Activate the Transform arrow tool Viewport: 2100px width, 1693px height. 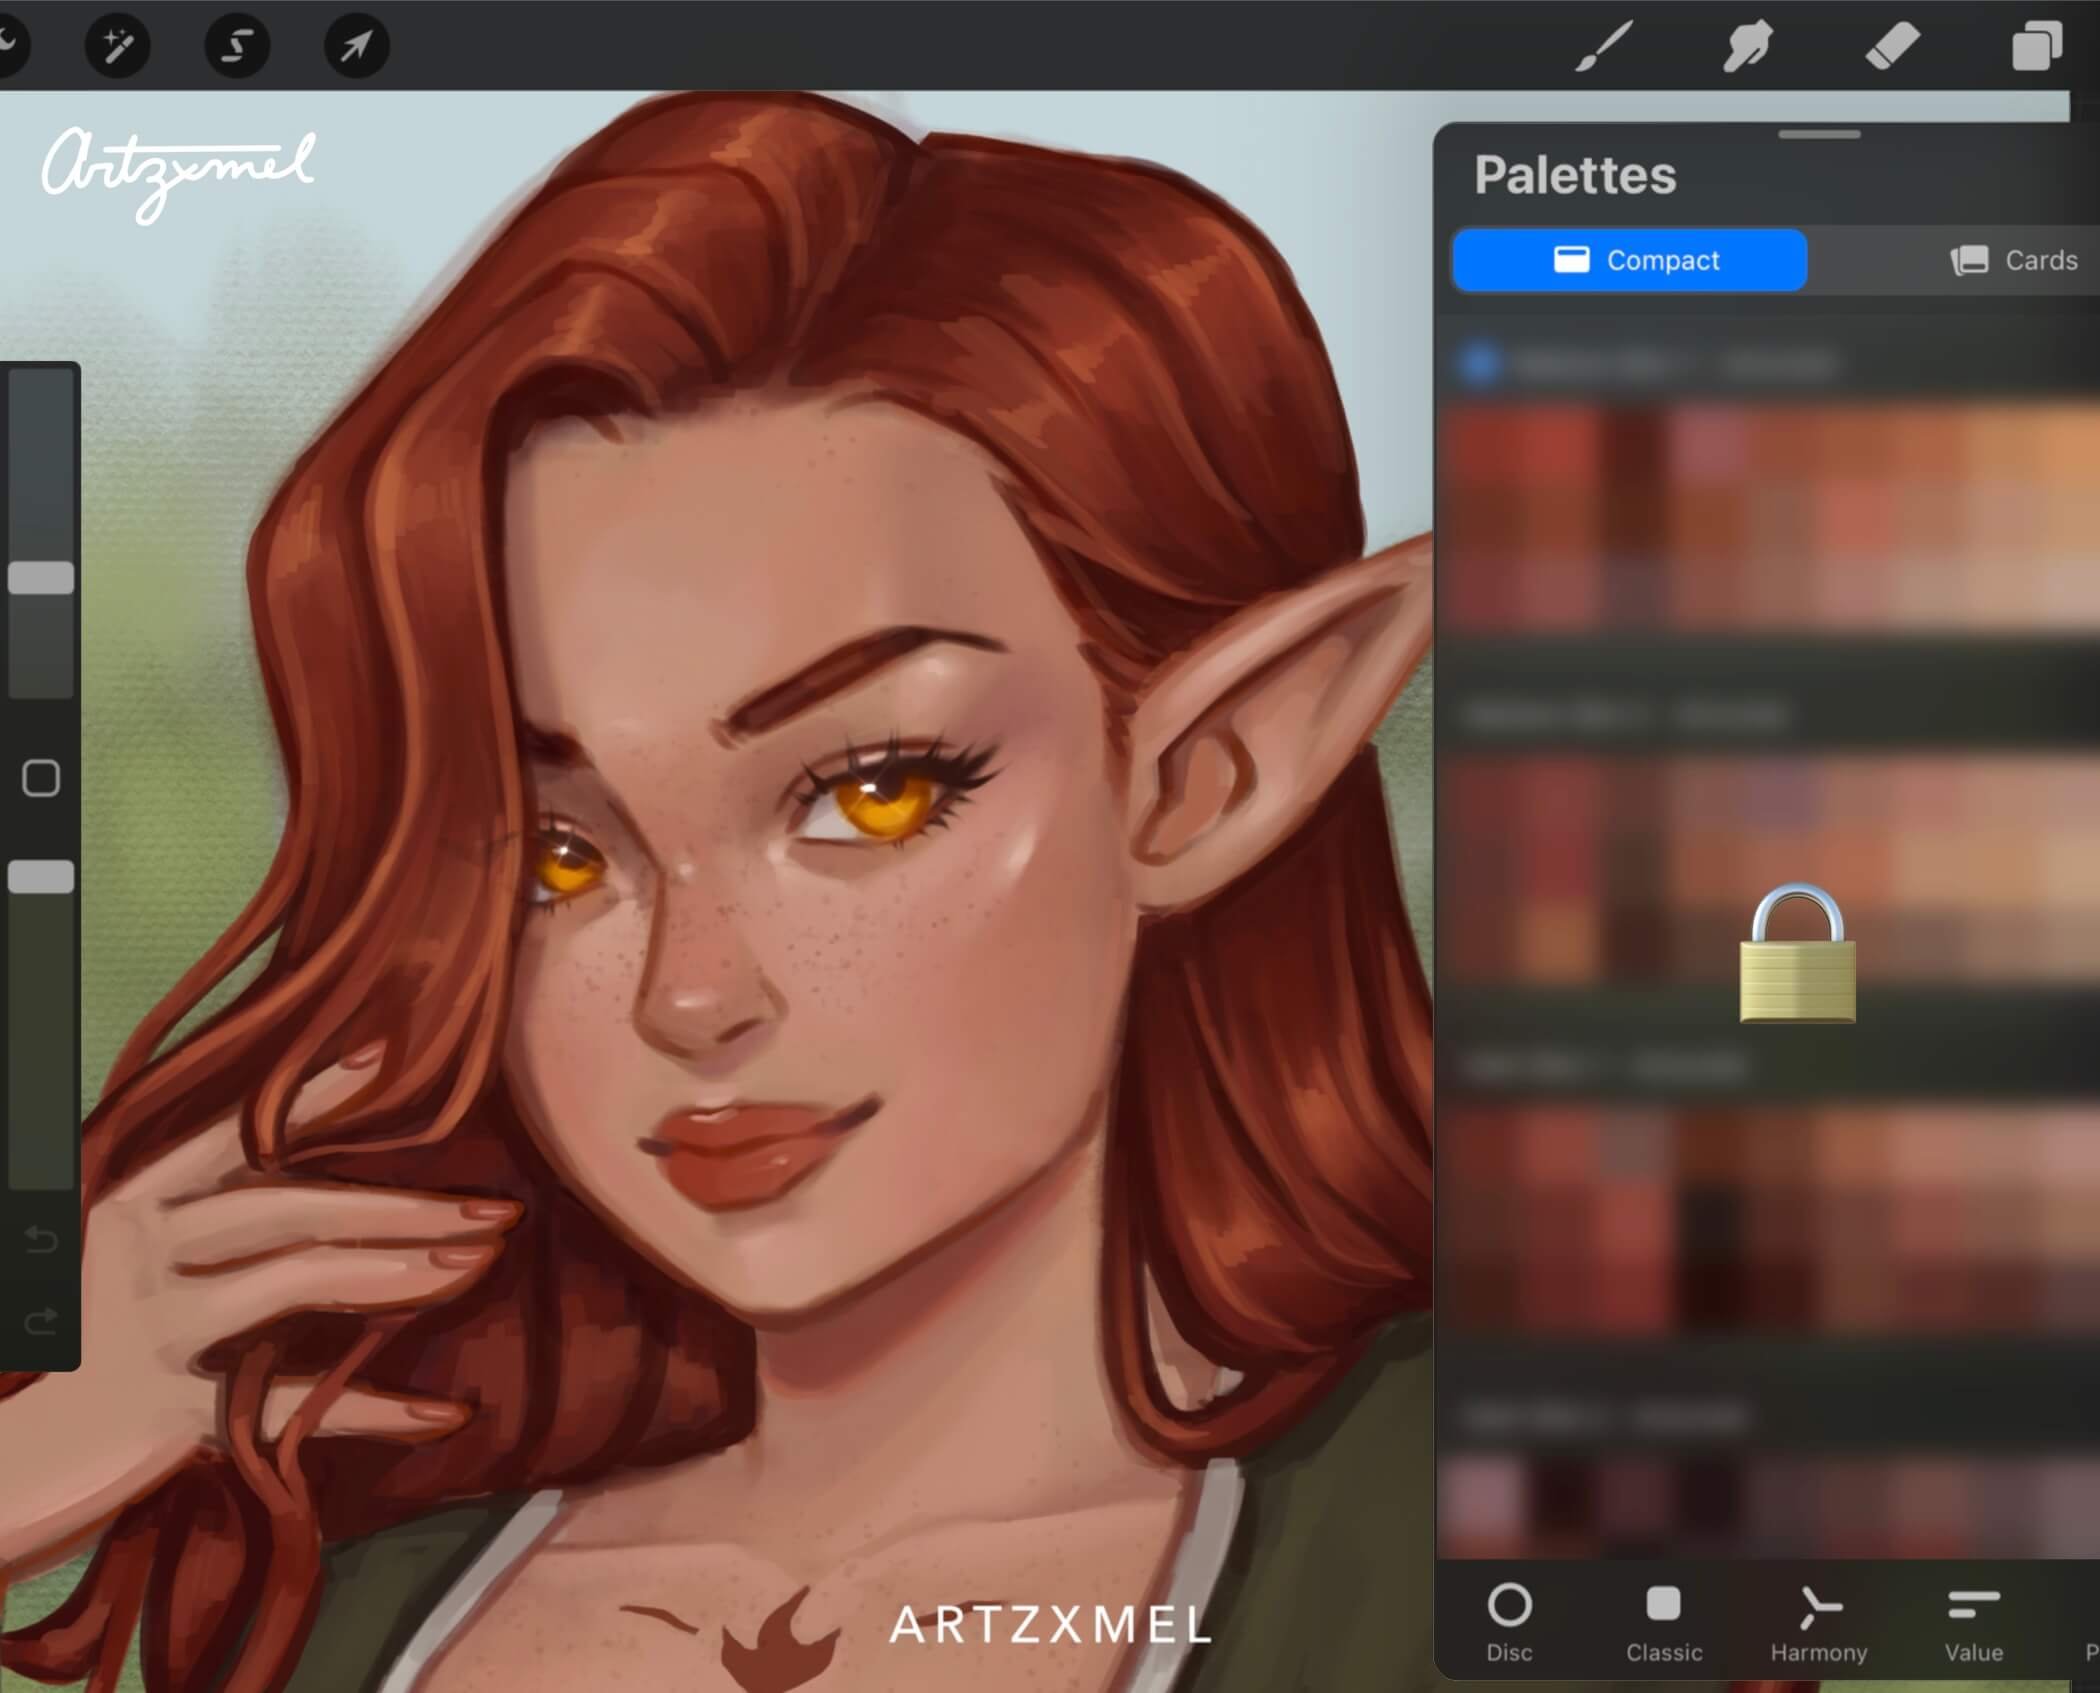(x=357, y=46)
